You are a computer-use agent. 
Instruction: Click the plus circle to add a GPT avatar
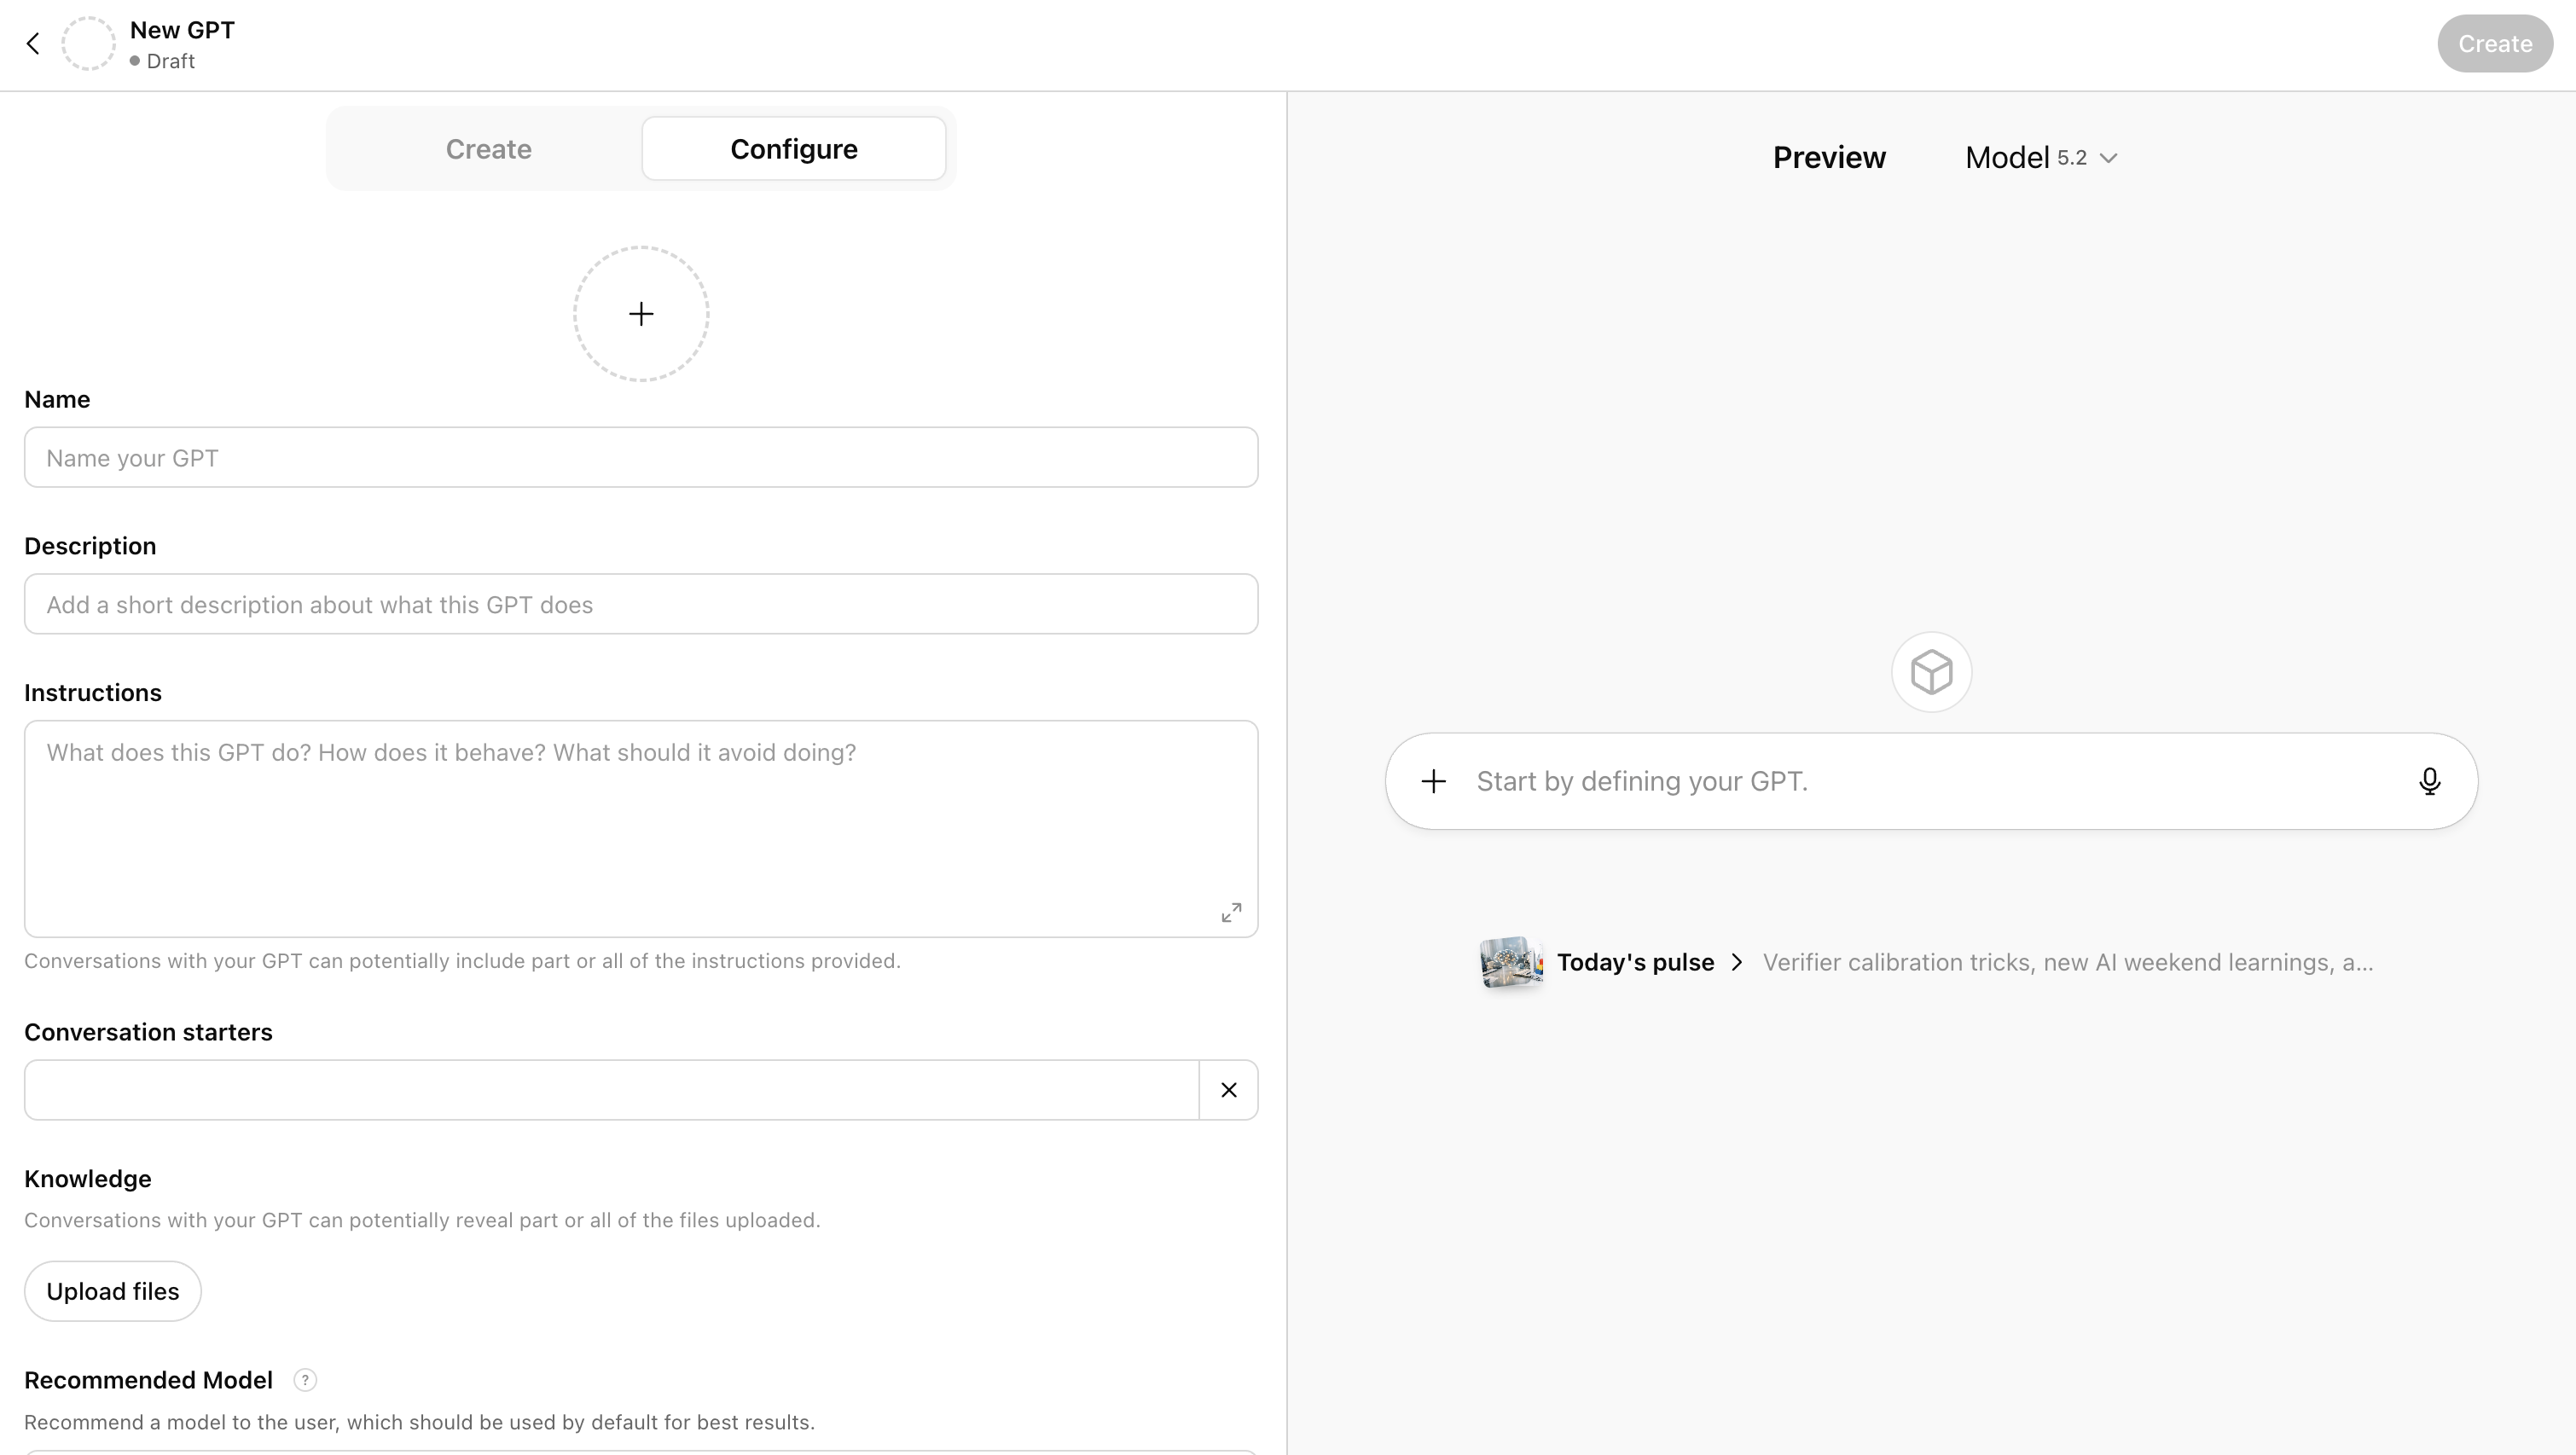(640, 313)
